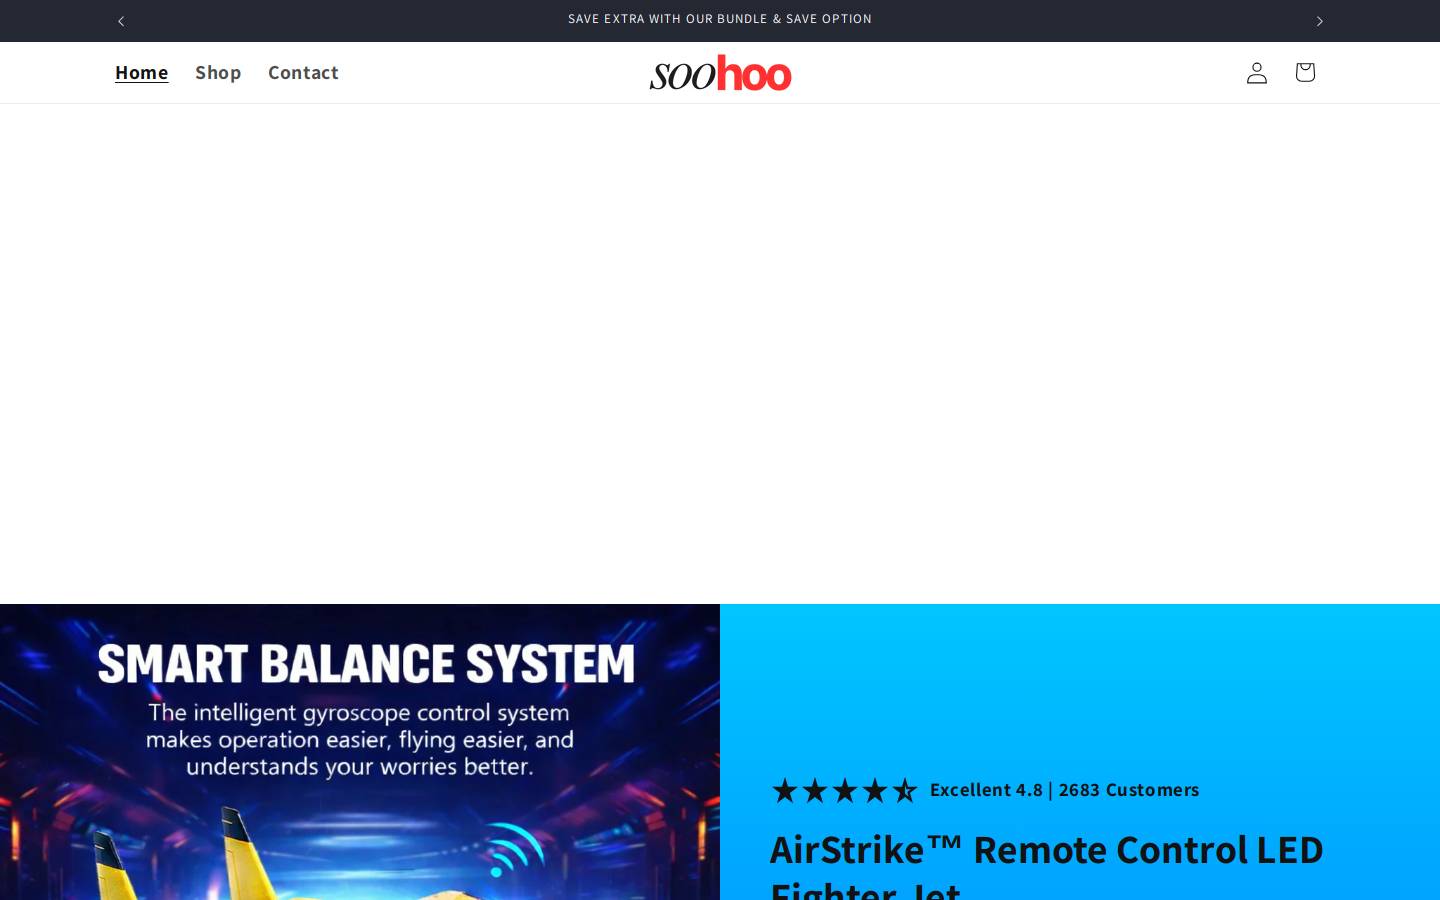Click the next announcement arrow
The height and width of the screenshot is (900, 1440).
click(x=1319, y=21)
